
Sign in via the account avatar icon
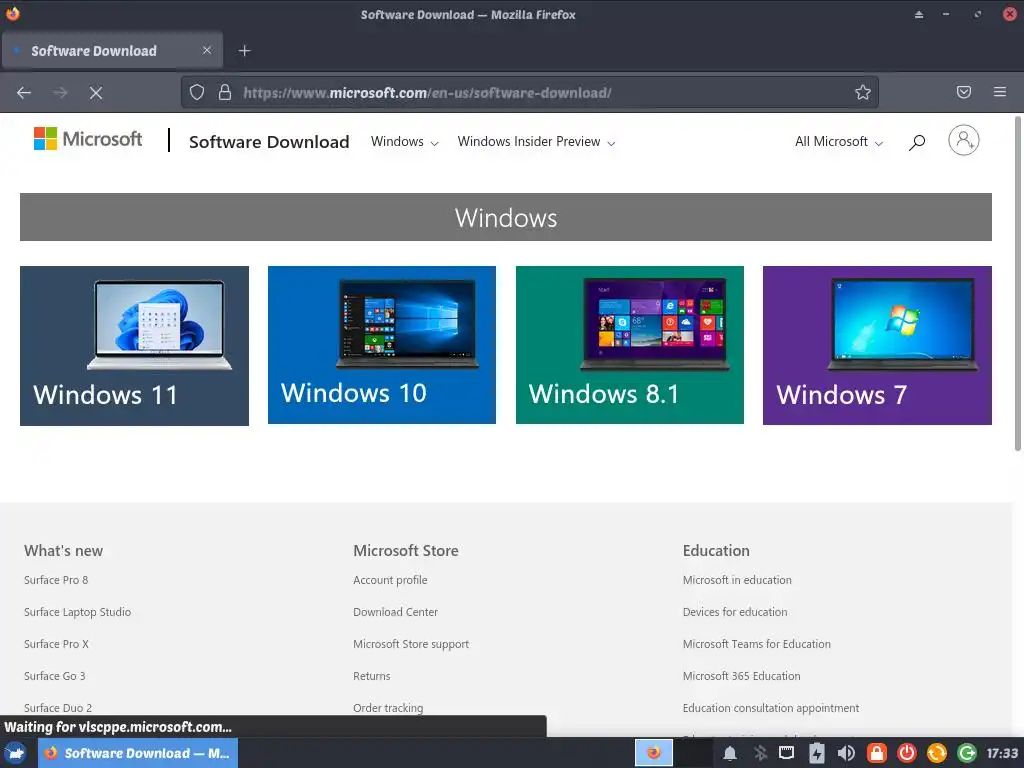(x=964, y=140)
